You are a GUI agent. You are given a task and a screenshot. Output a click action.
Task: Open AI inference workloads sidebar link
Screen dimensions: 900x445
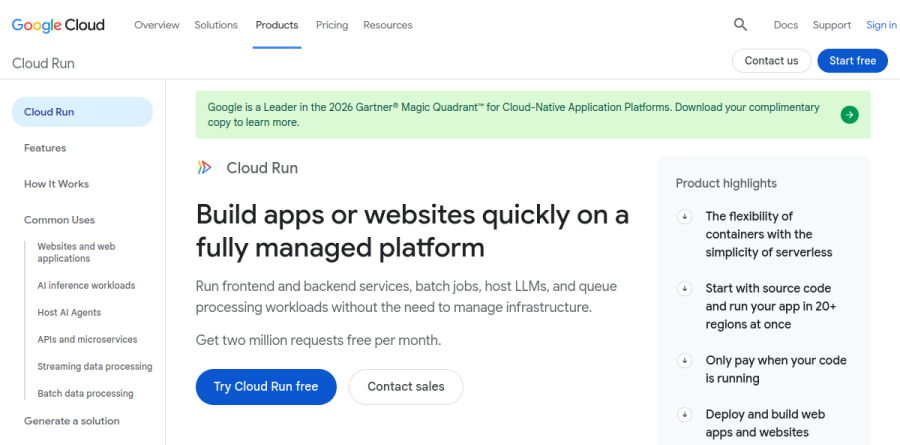(x=86, y=285)
